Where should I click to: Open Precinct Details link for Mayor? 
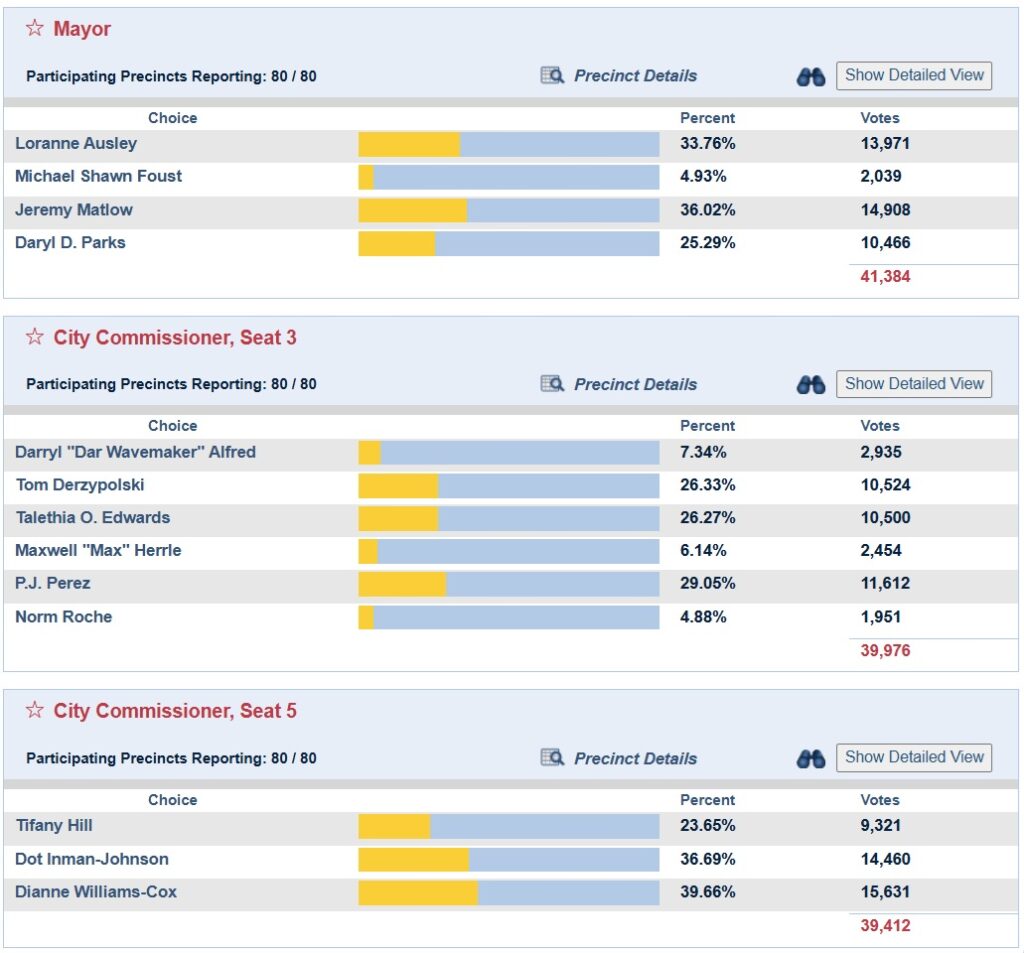tap(635, 76)
